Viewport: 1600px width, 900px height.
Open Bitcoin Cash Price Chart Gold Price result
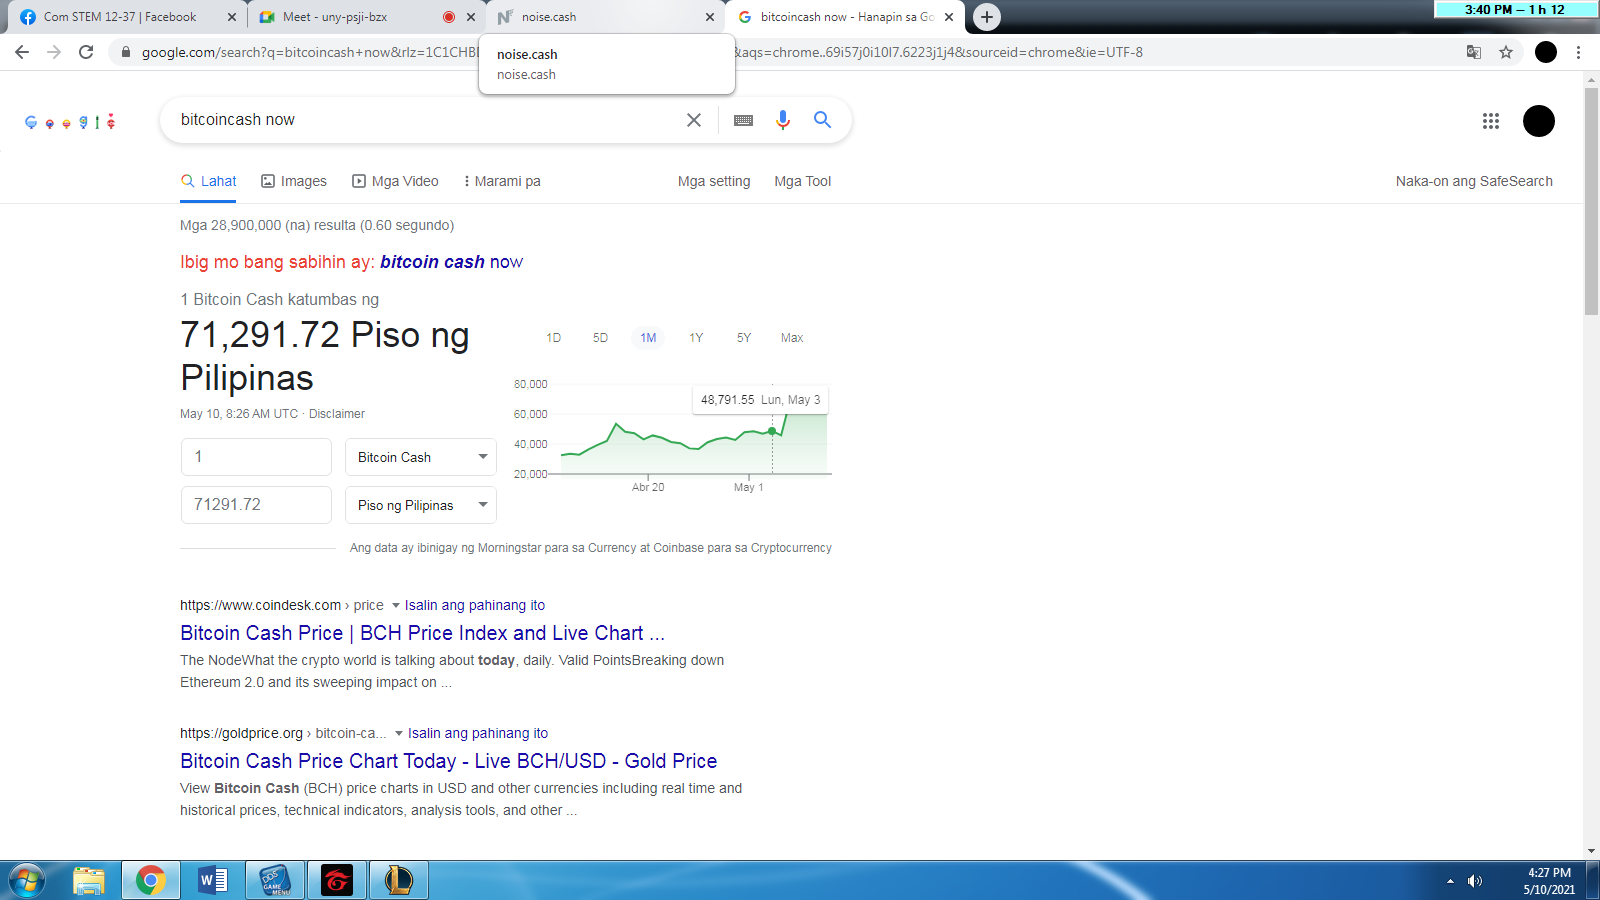tap(448, 761)
